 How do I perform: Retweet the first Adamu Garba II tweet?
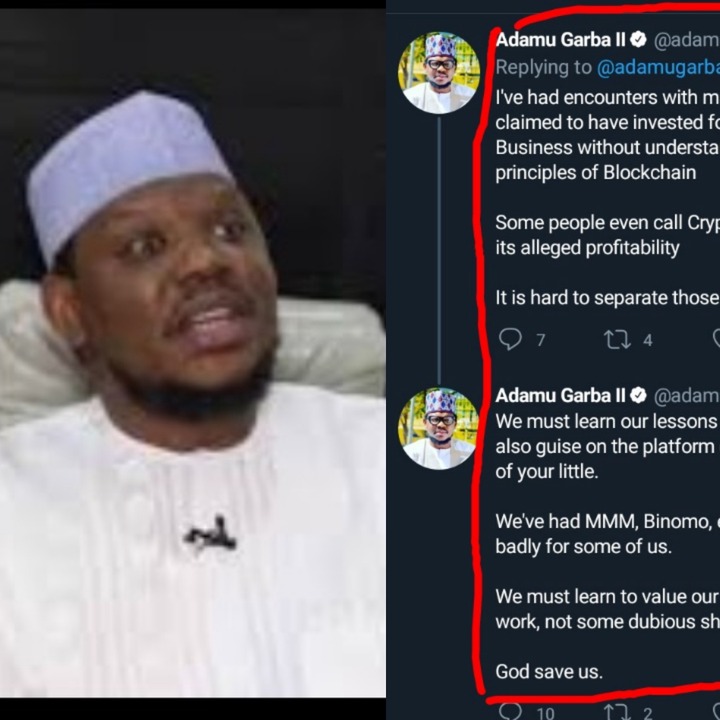tap(616, 340)
